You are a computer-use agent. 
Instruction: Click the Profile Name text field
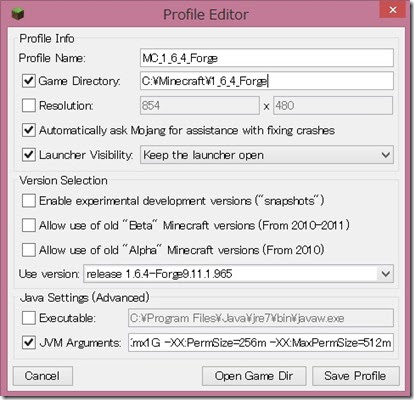[267, 58]
